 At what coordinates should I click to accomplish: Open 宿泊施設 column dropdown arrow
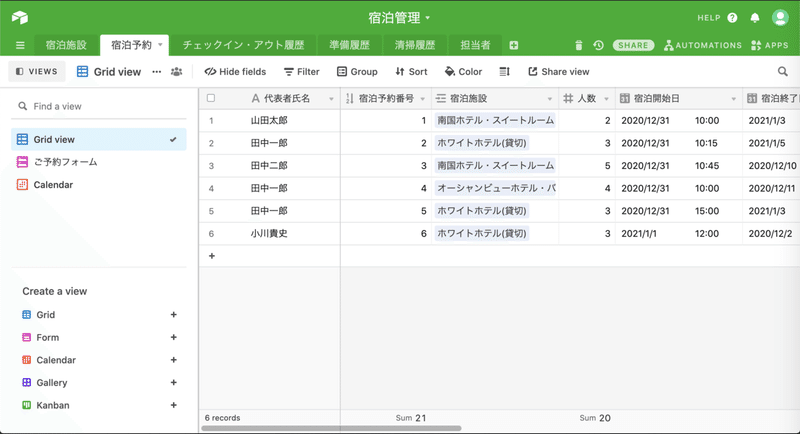(549, 99)
